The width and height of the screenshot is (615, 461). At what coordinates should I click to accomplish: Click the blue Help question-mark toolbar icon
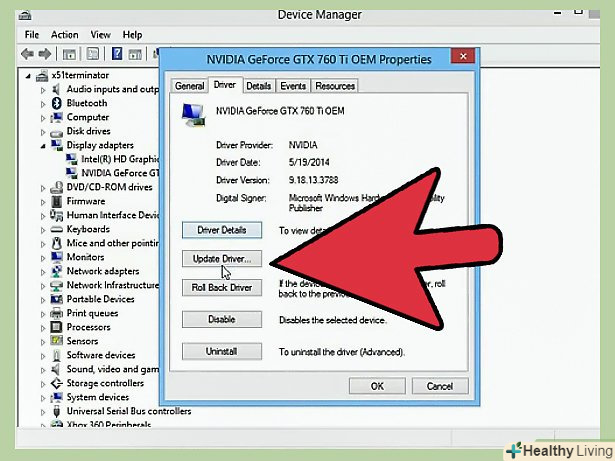point(117,53)
